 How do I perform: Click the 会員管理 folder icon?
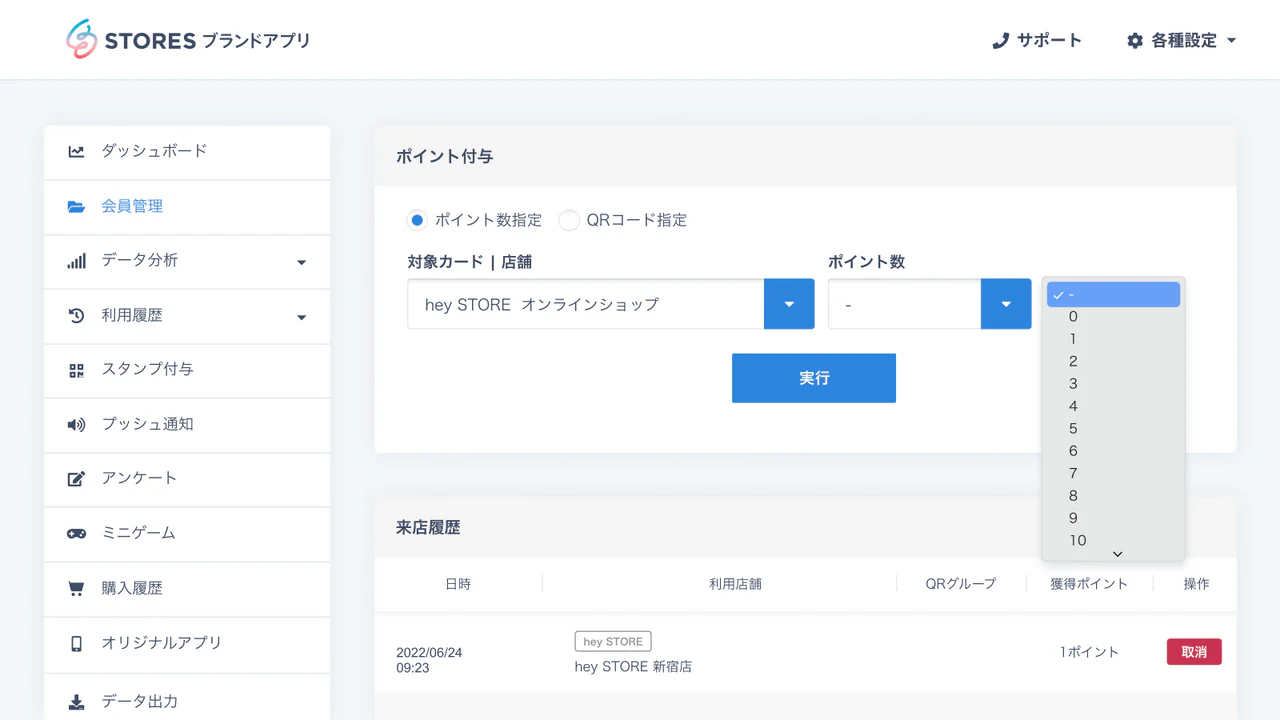pos(76,207)
